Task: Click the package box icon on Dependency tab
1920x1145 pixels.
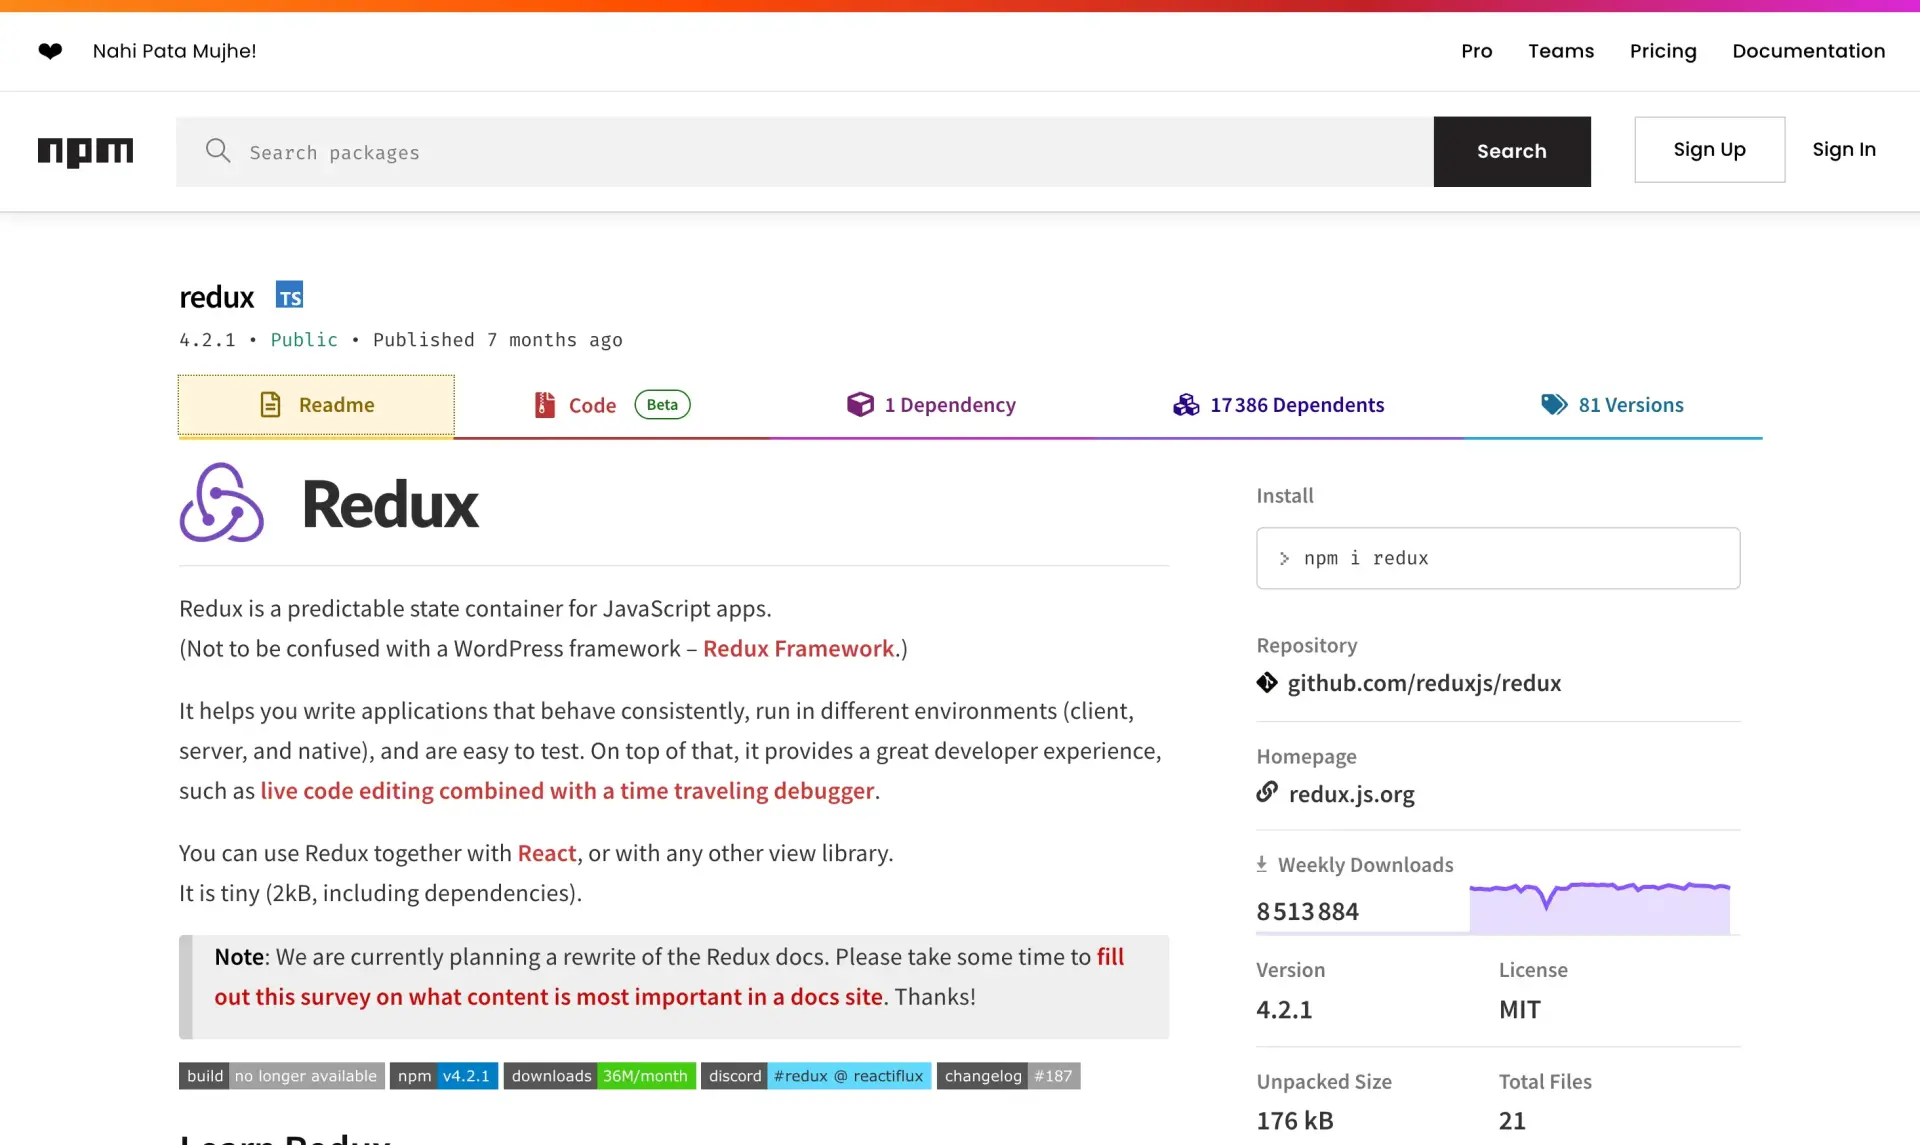Action: point(861,404)
